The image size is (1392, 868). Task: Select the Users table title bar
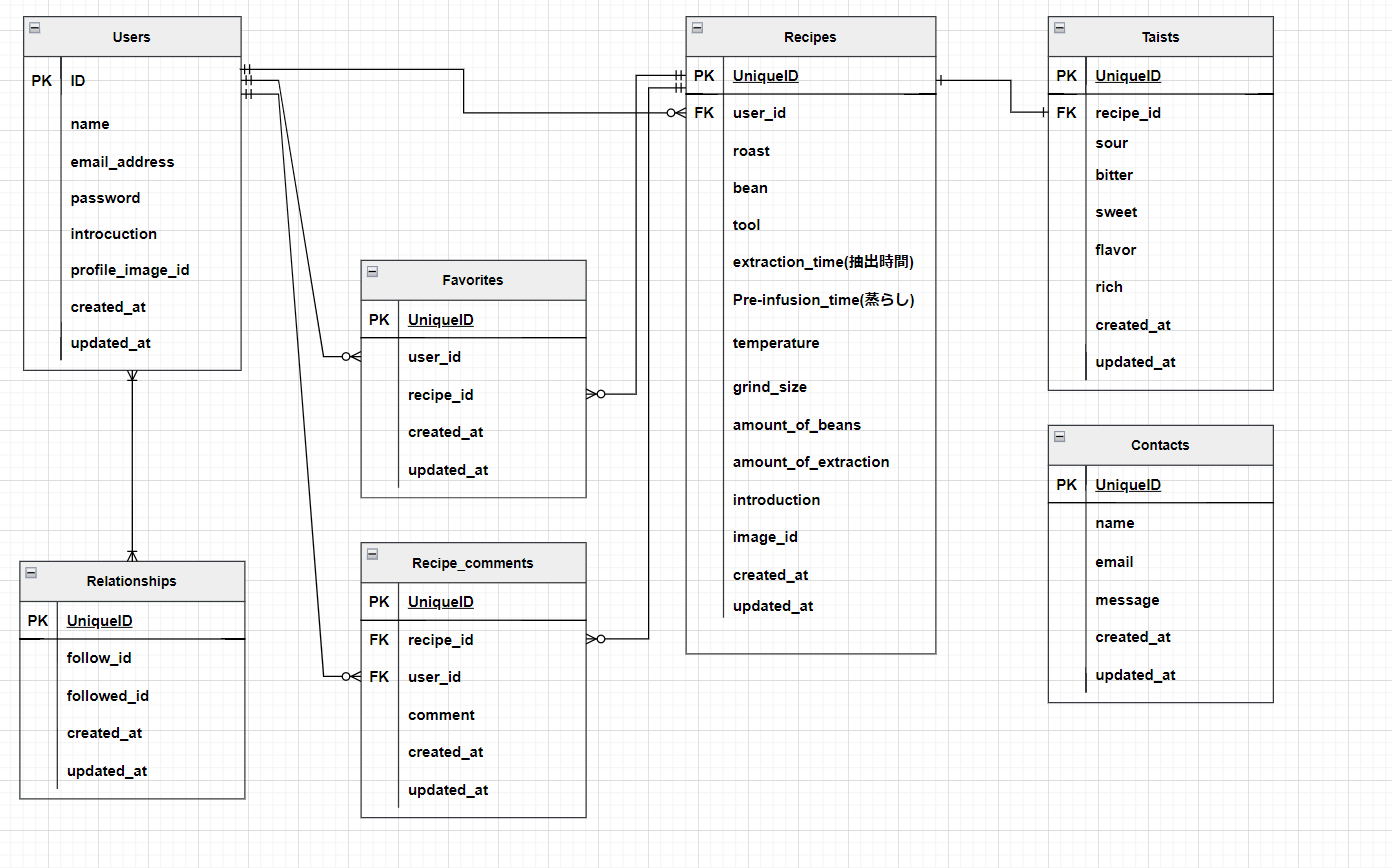point(131,36)
